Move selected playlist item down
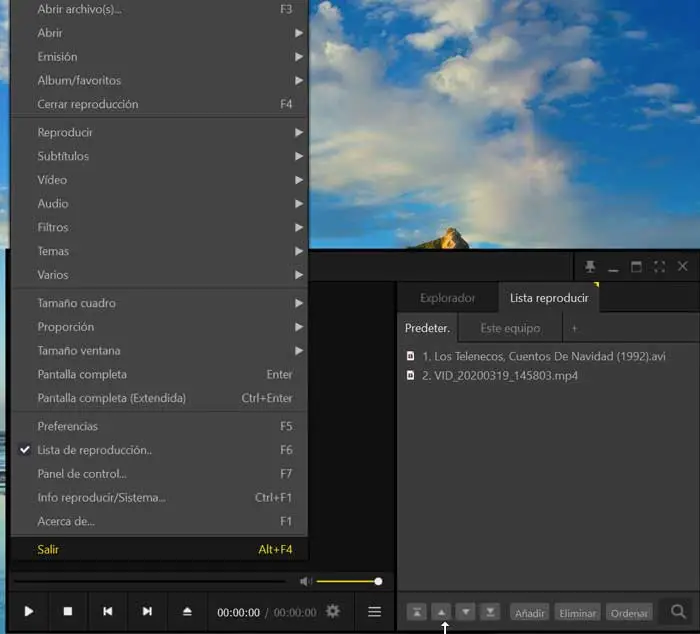The height and width of the screenshot is (634, 700). (x=466, y=612)
